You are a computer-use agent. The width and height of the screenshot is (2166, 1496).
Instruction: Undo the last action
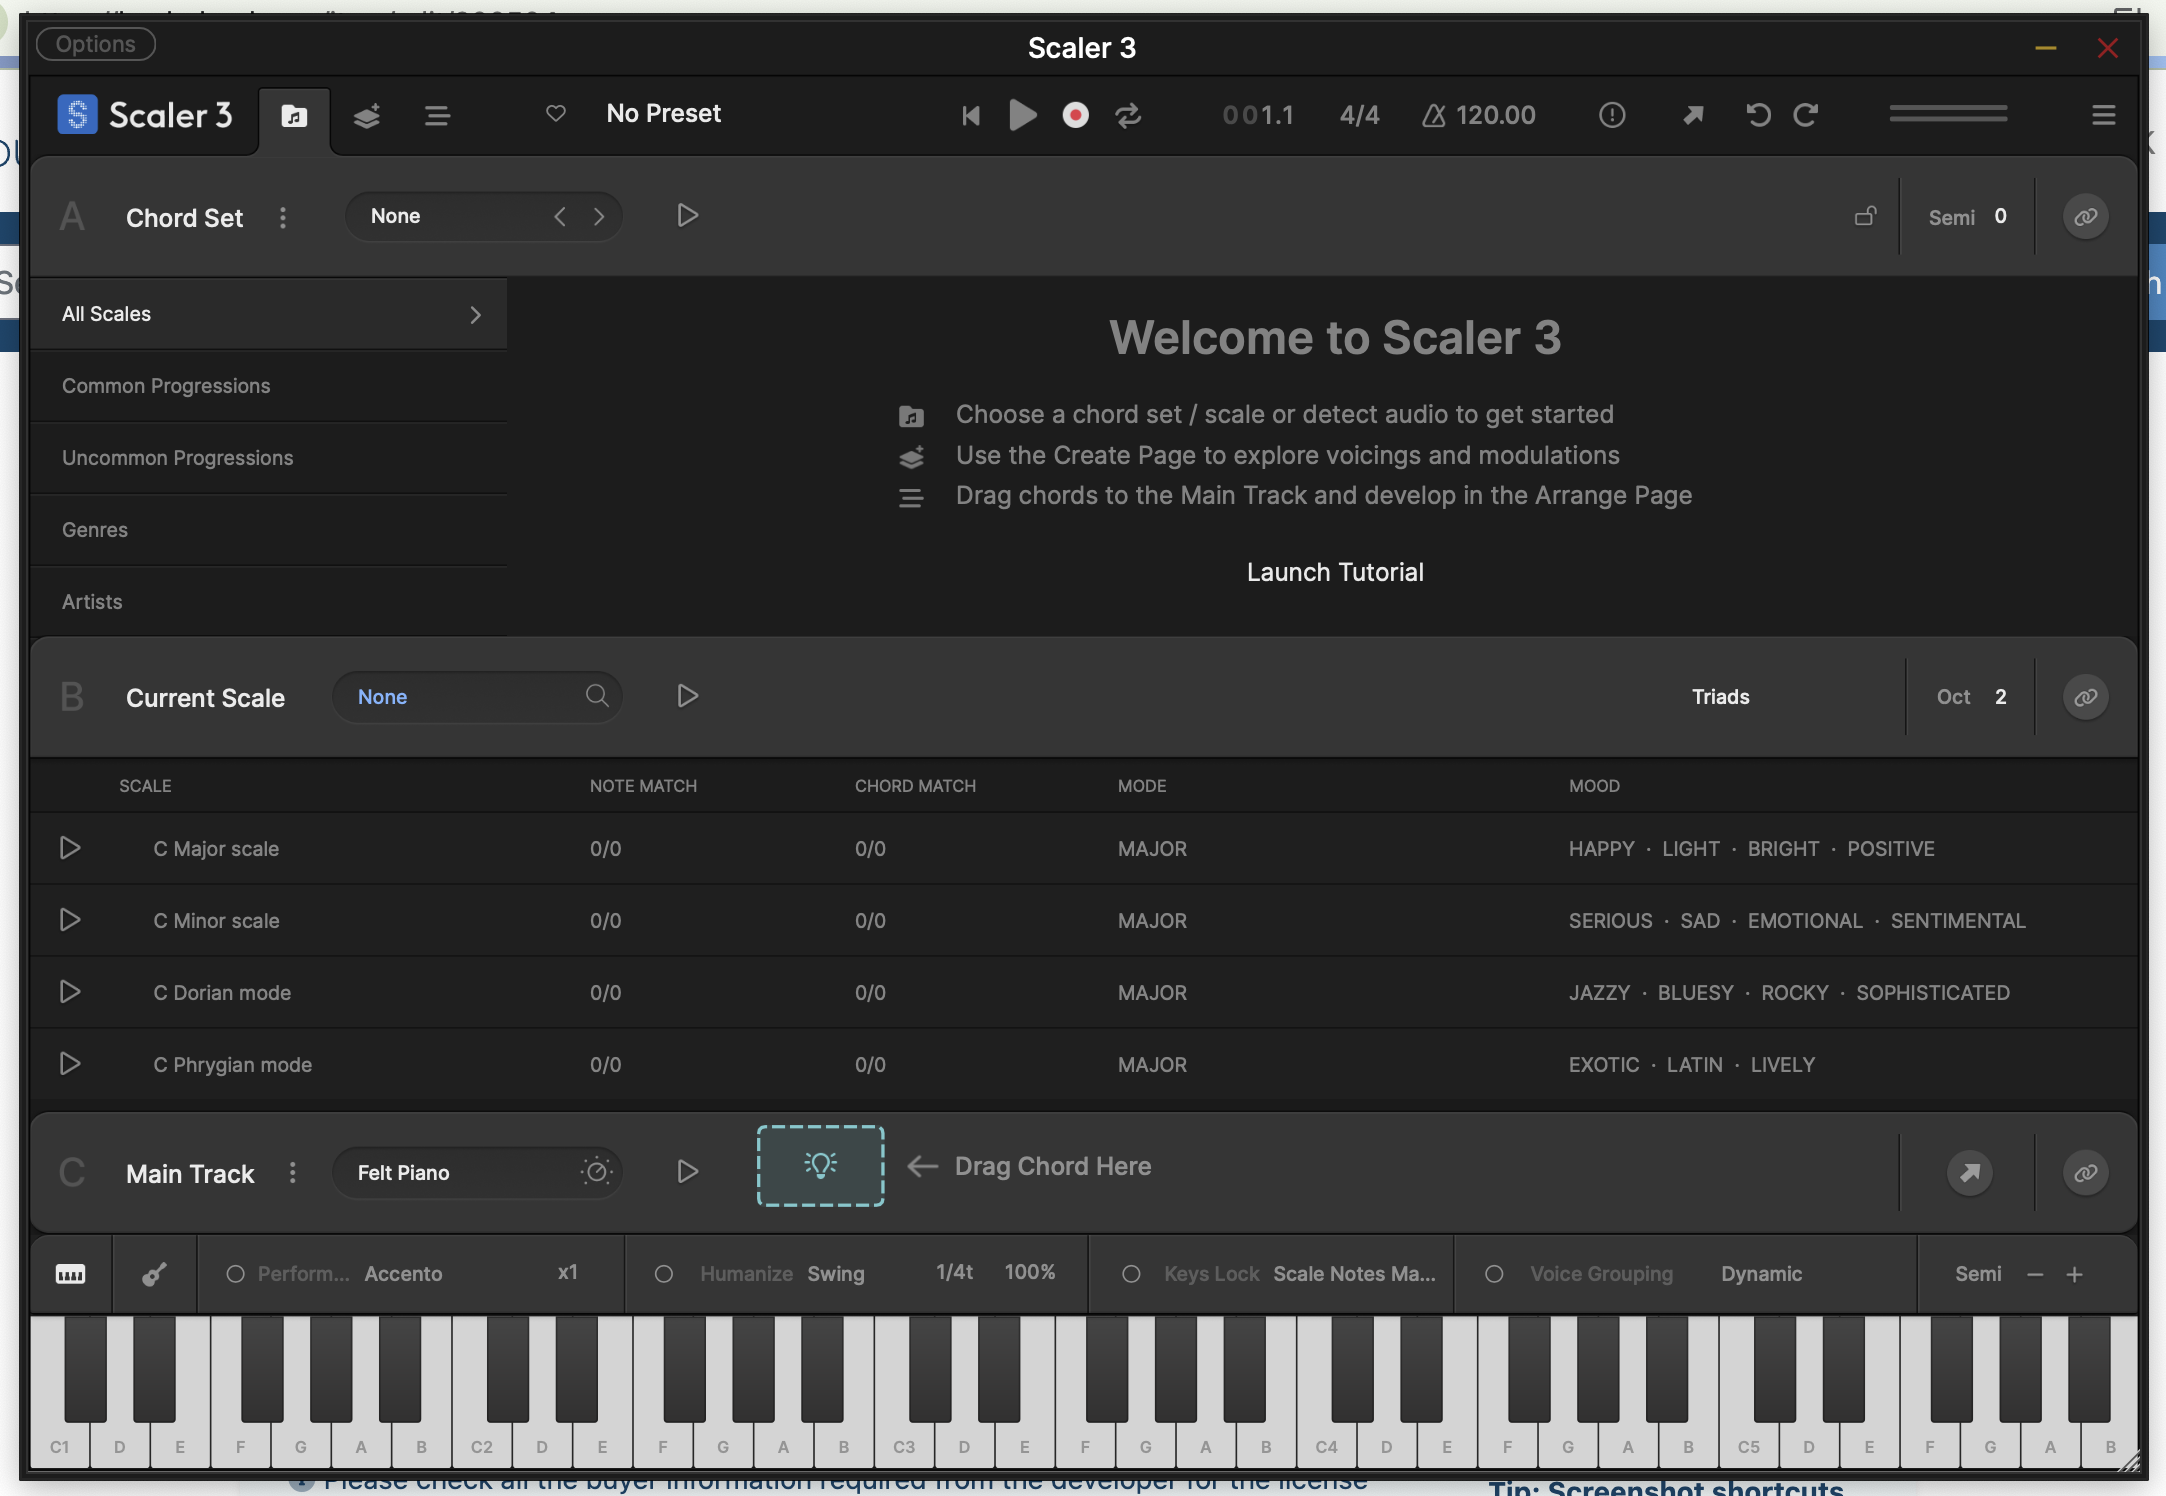pyautogui.click(x=1758, y=115)
